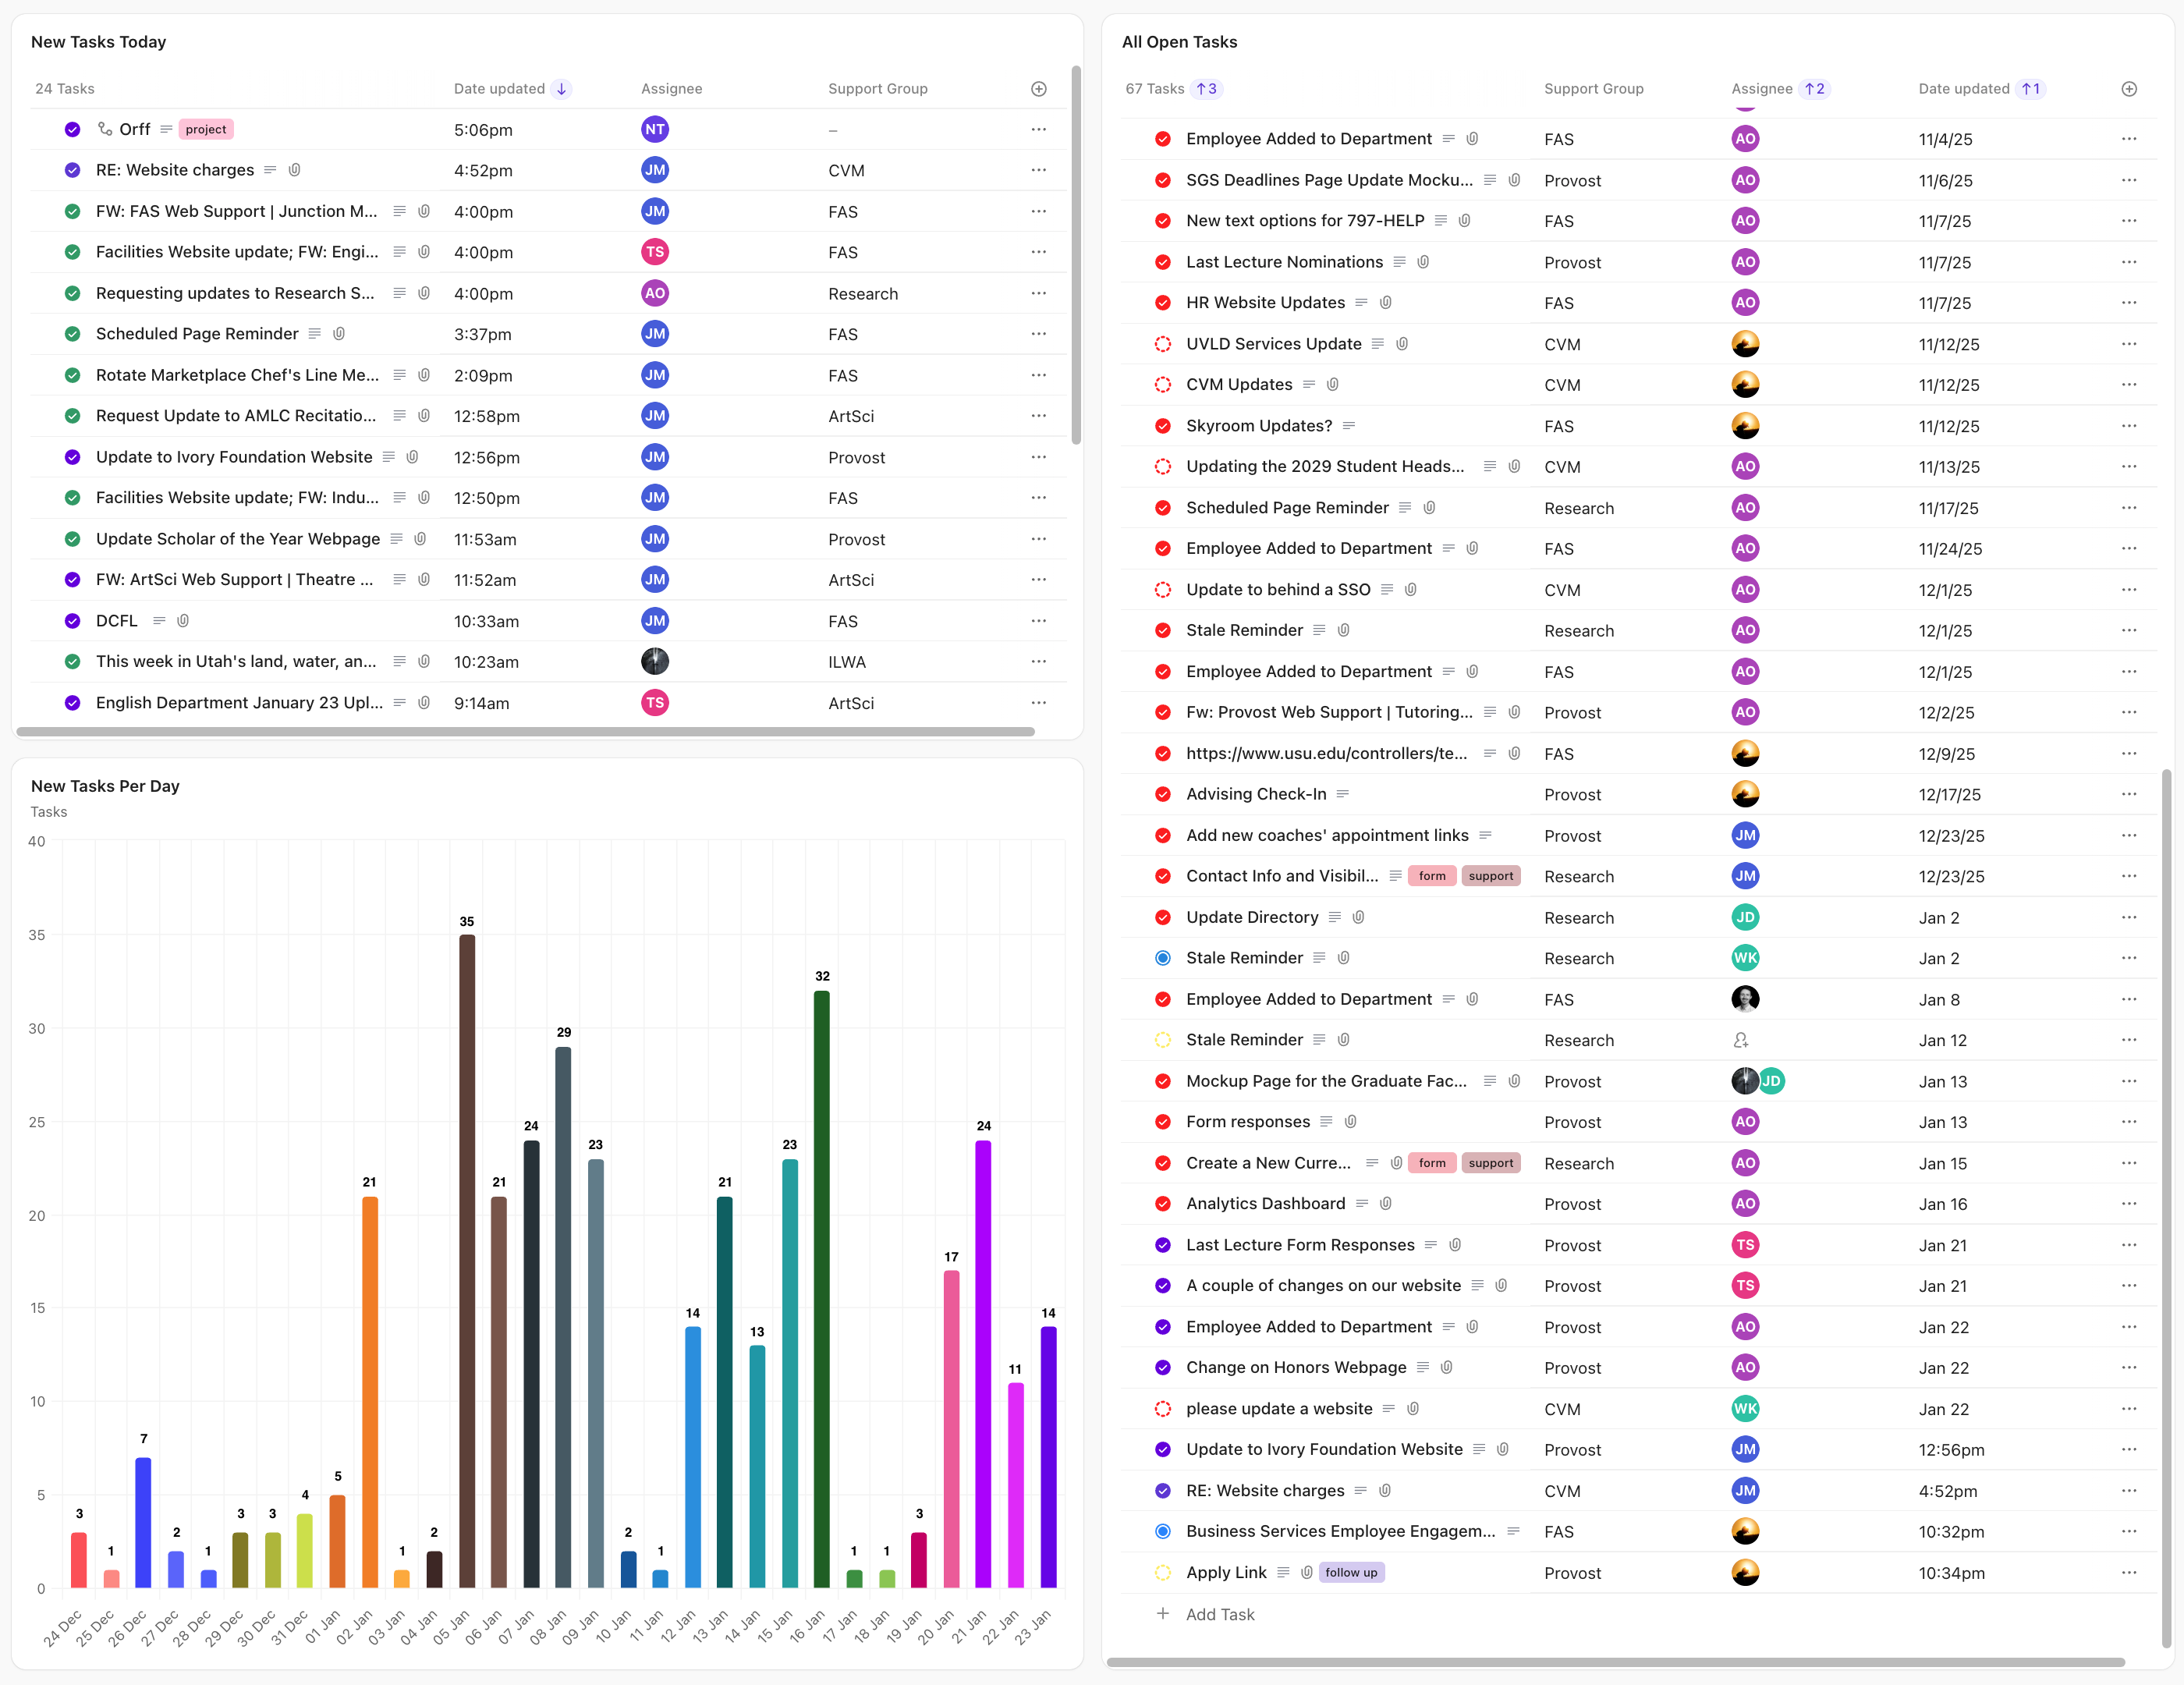The height and width of the screenshot is (1685, 2184).
Task: Open JM's avatar on "Add new coaches' appointment links"
Action: click(1746, 836)
